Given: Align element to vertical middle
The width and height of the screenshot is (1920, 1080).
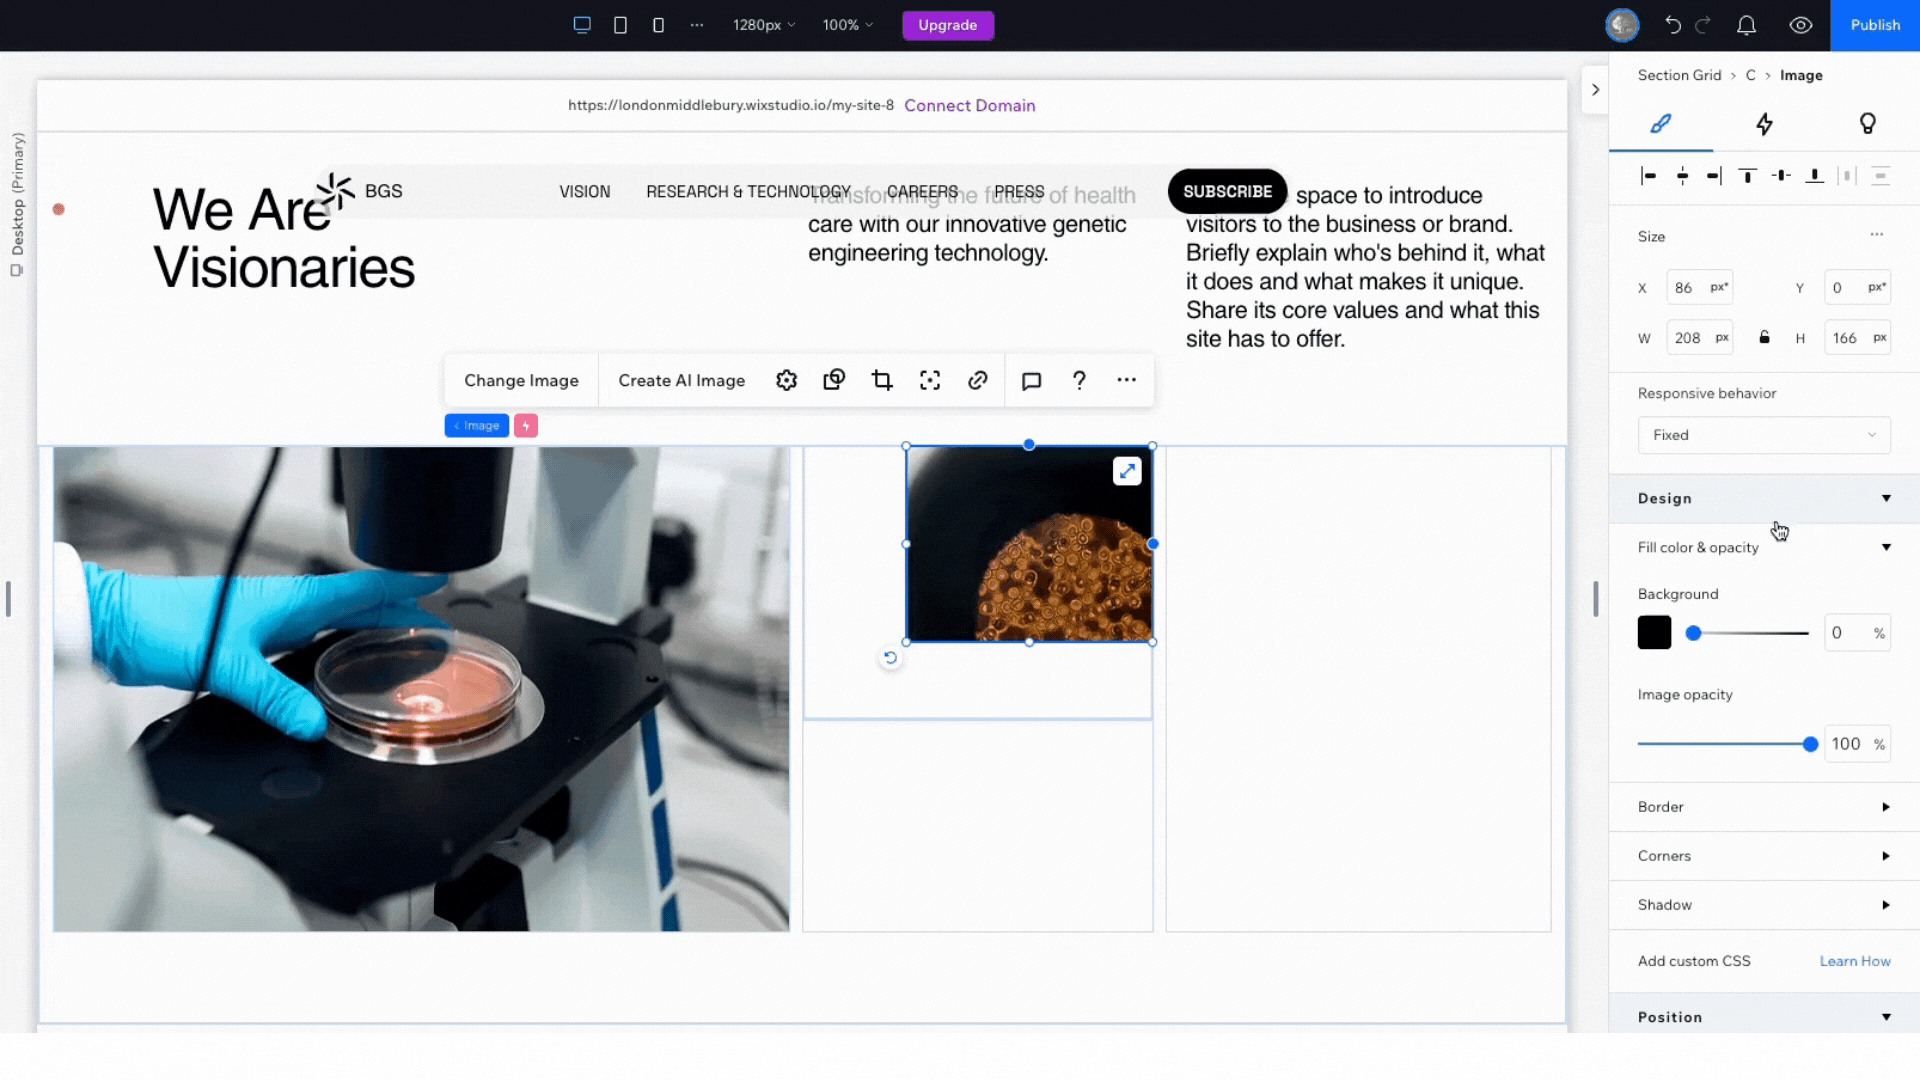Looking at the screenshot, I should pos(1781,176).
